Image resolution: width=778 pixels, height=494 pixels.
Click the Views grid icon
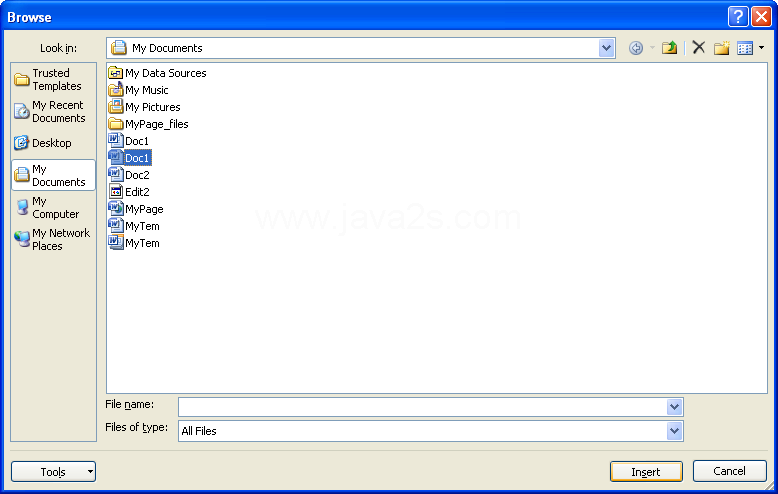click(x=745, y=48)
